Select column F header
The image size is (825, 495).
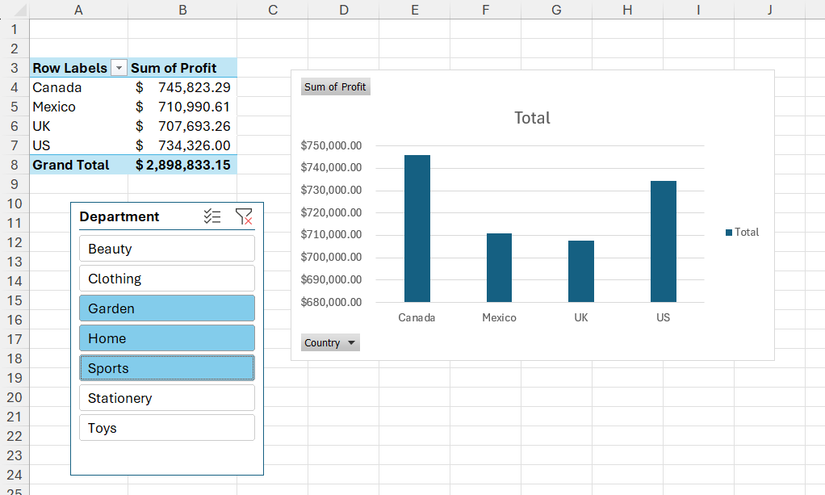coord(486,9)
